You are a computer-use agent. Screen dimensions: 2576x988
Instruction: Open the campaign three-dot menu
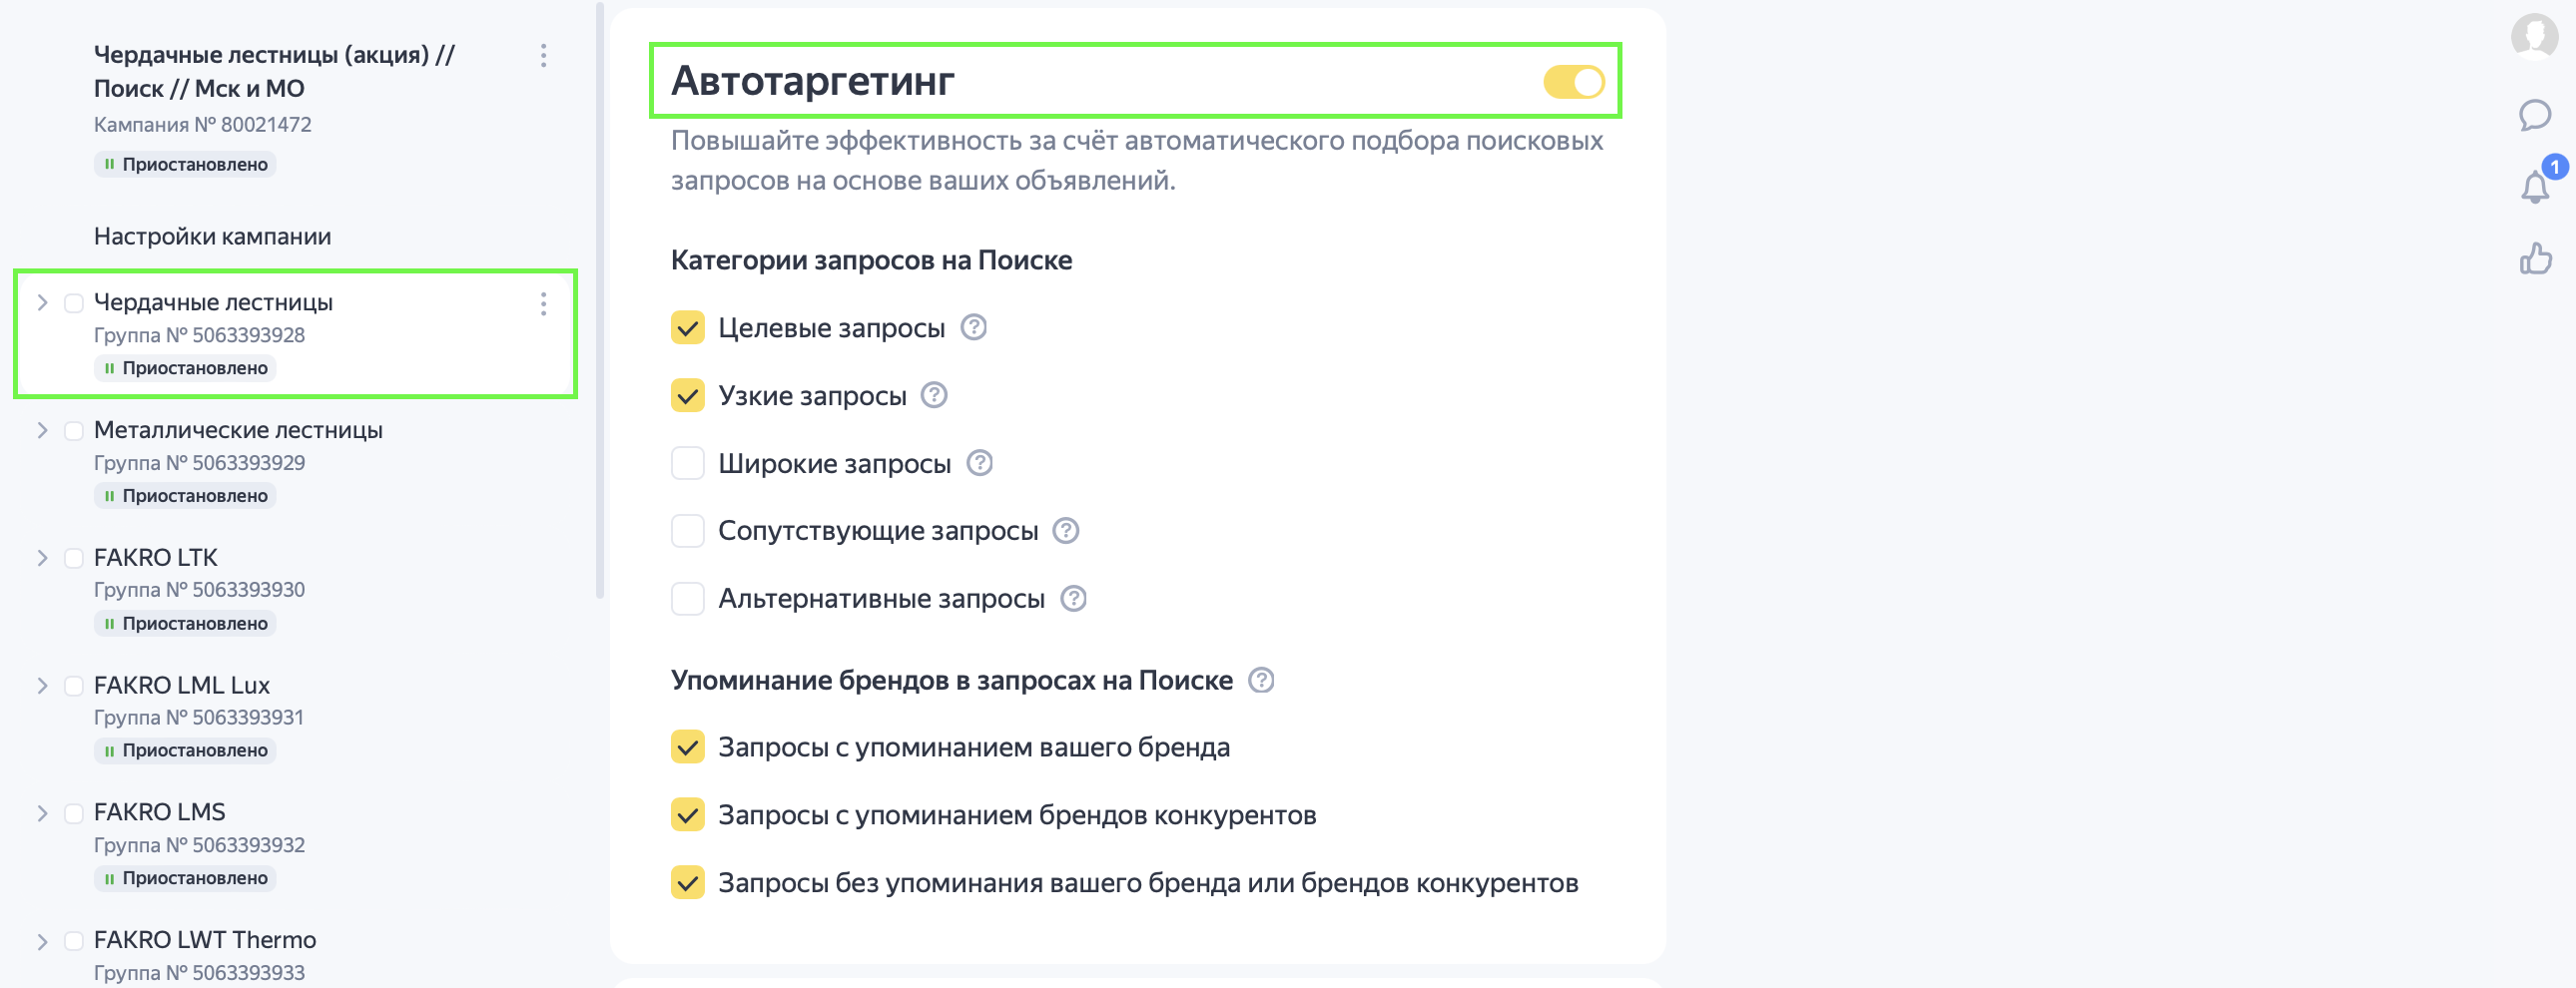coord(543,56)
